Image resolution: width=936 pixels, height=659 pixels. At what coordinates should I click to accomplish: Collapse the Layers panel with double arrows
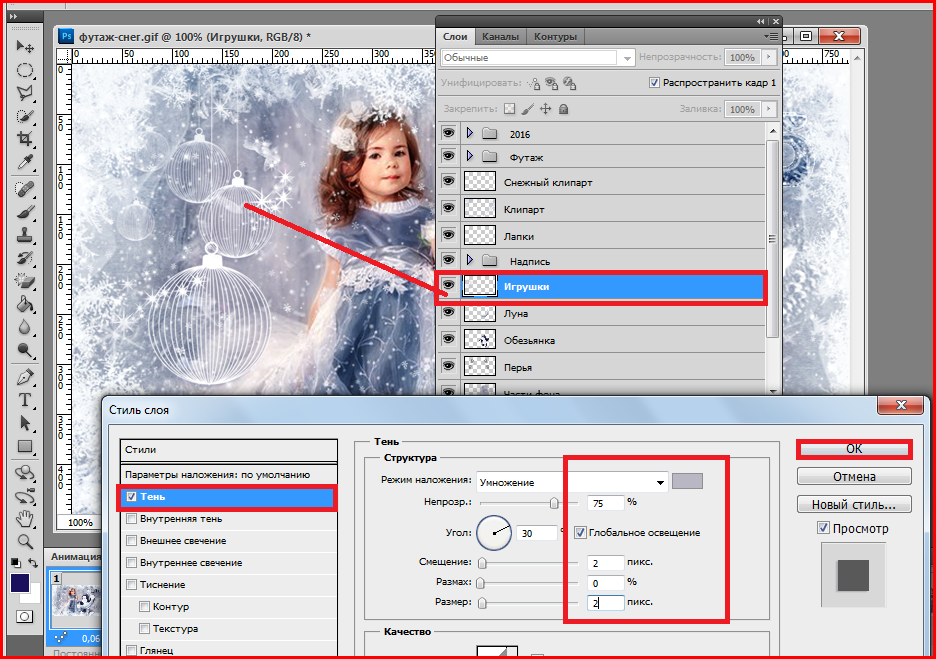[x=760, y=21]
